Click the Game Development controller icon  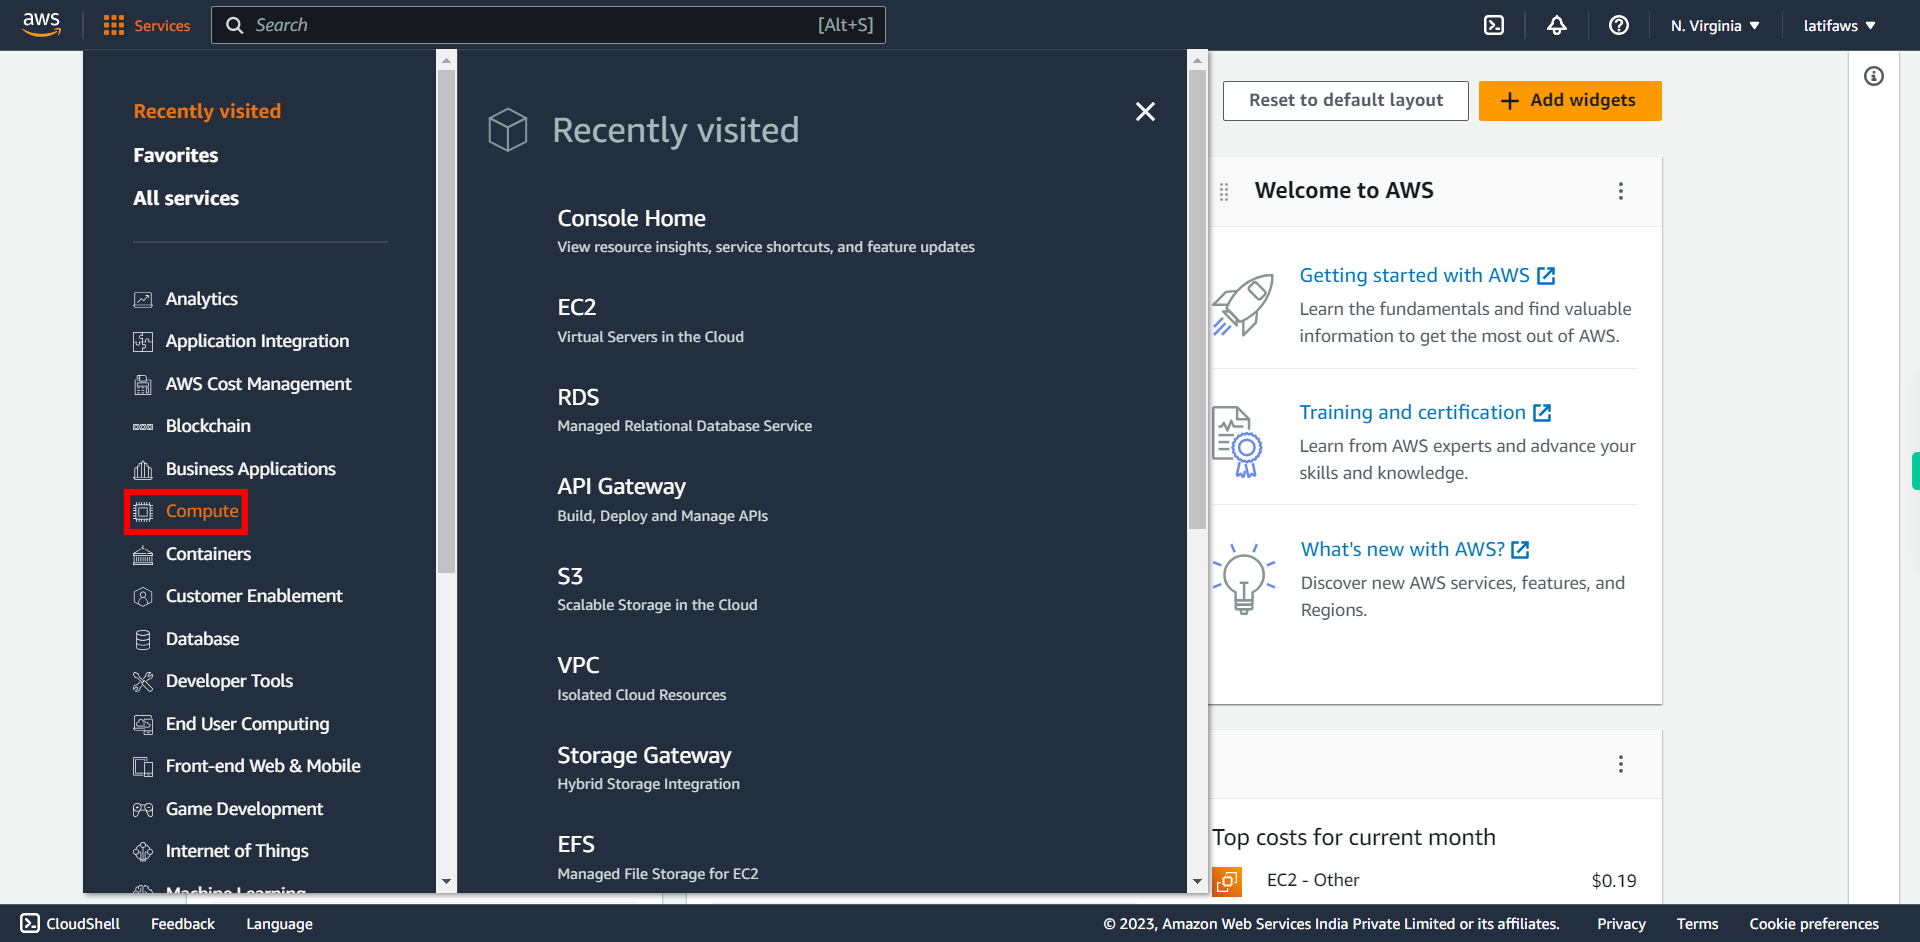point(143,809)
